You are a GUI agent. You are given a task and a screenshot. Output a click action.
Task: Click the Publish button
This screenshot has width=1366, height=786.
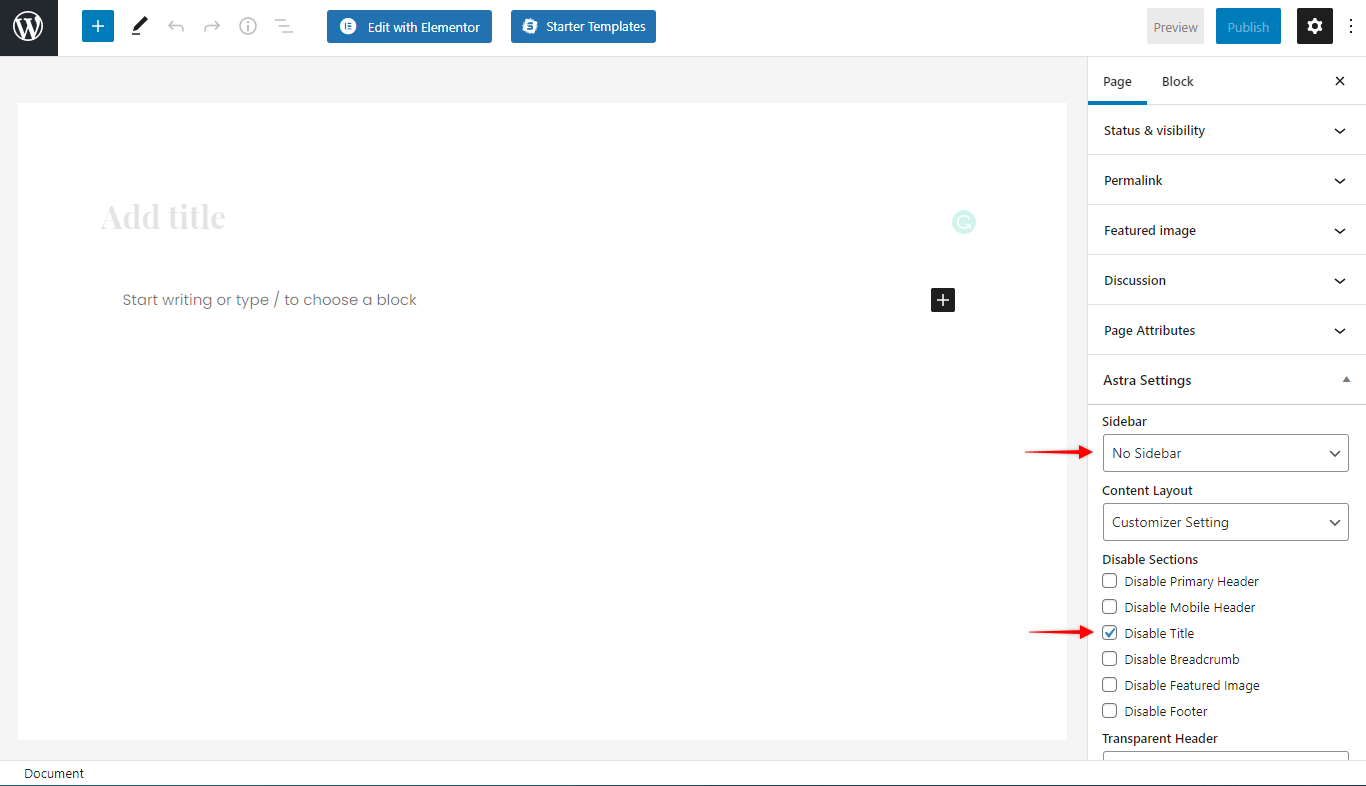1248,27
